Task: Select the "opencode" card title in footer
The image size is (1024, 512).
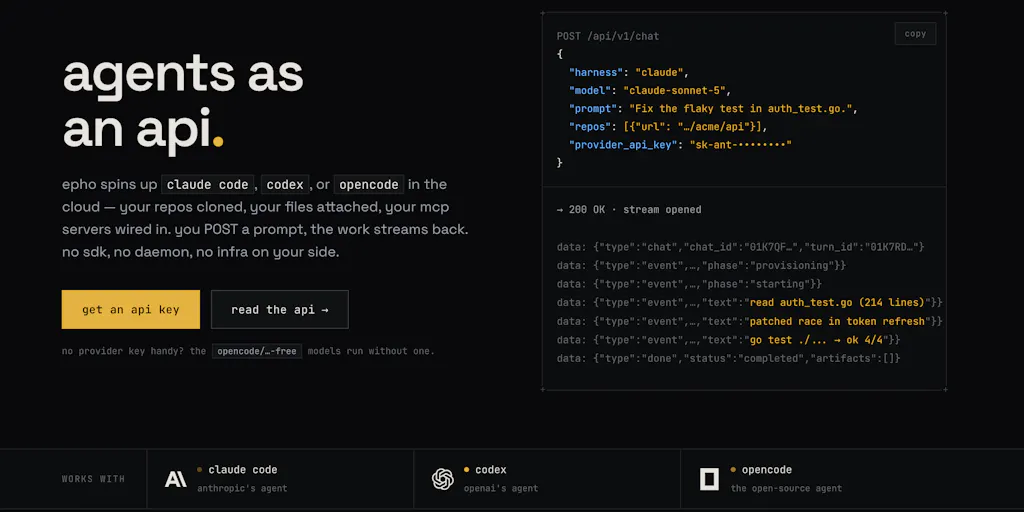Action: click(x=767, y=470)
